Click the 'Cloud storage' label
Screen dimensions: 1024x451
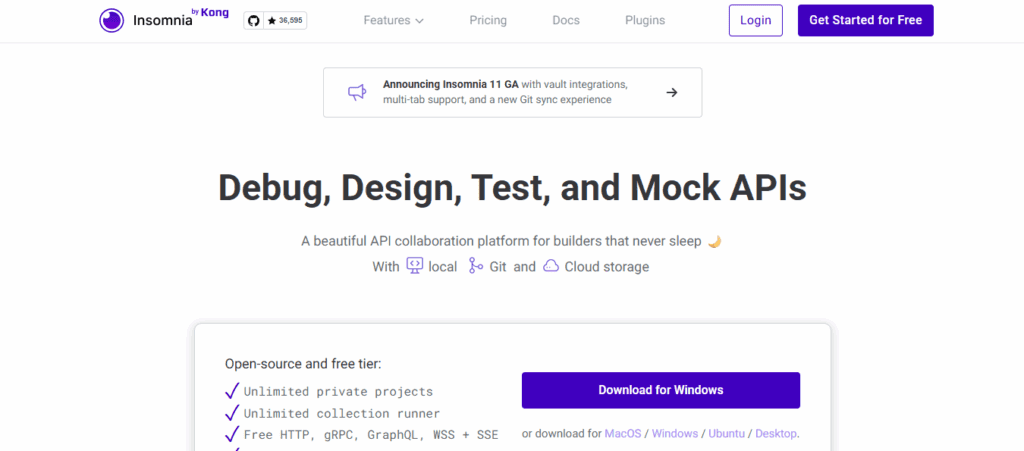(x=607, y=266)
